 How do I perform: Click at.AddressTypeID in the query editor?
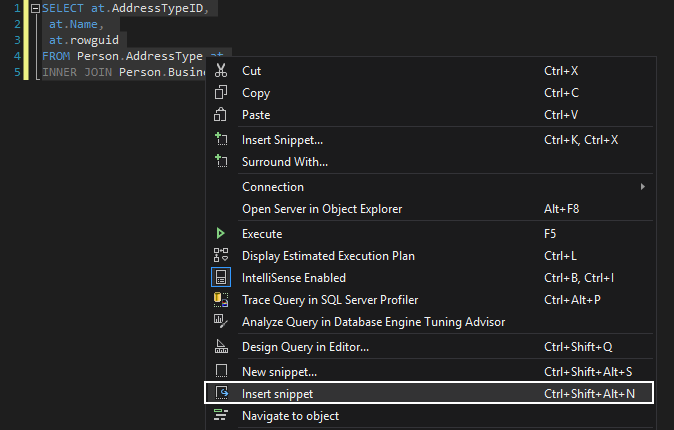[153, 8]
